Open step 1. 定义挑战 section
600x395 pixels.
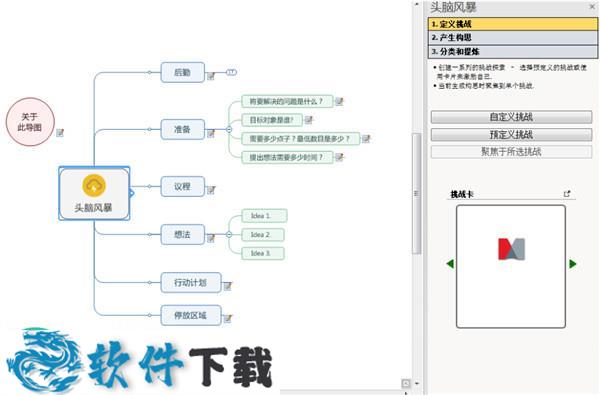(512, 24)
